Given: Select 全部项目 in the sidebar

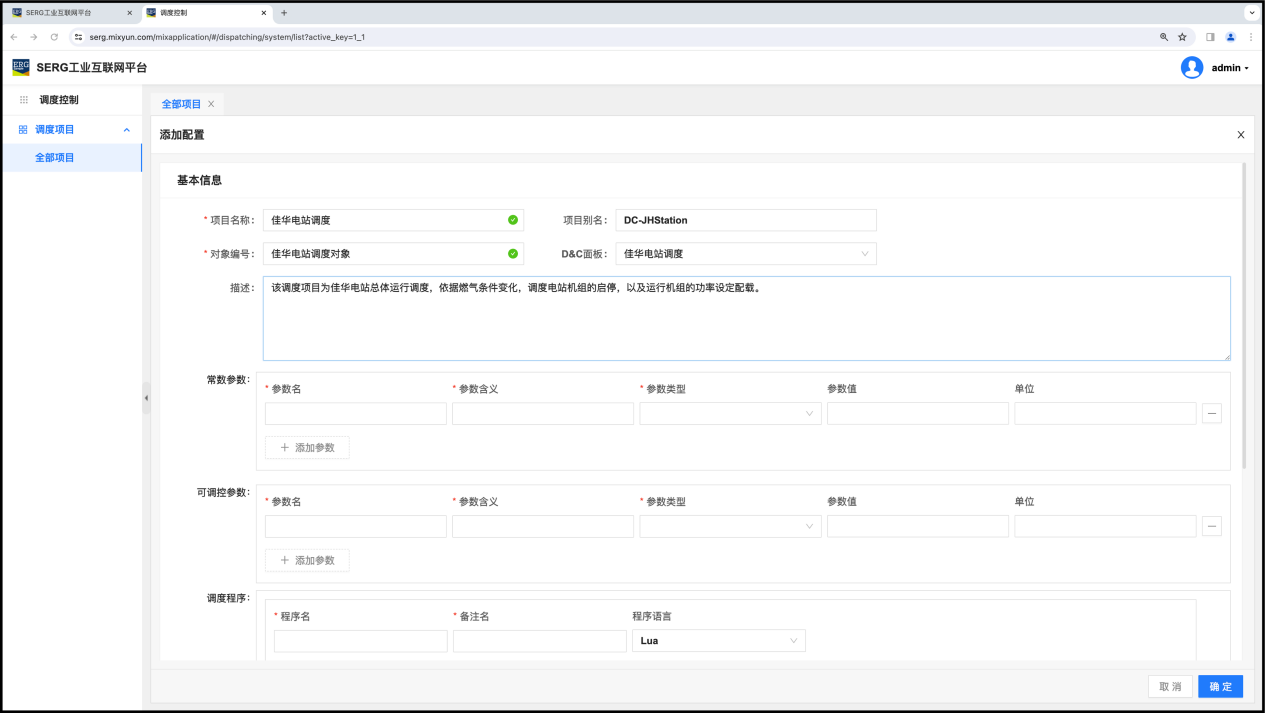Looking at the screenshot, I should coord(55,158).
